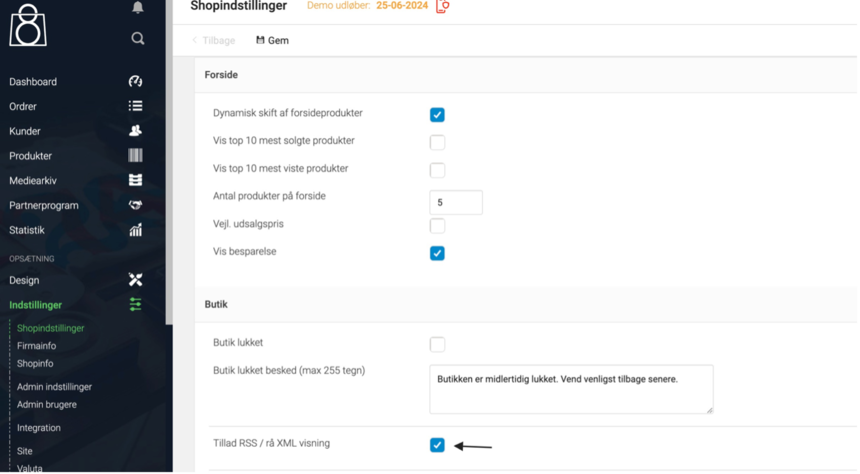Click the Produkter barcode icon
The width and height of the screenshot is (860, 474).
coord(135,156)
